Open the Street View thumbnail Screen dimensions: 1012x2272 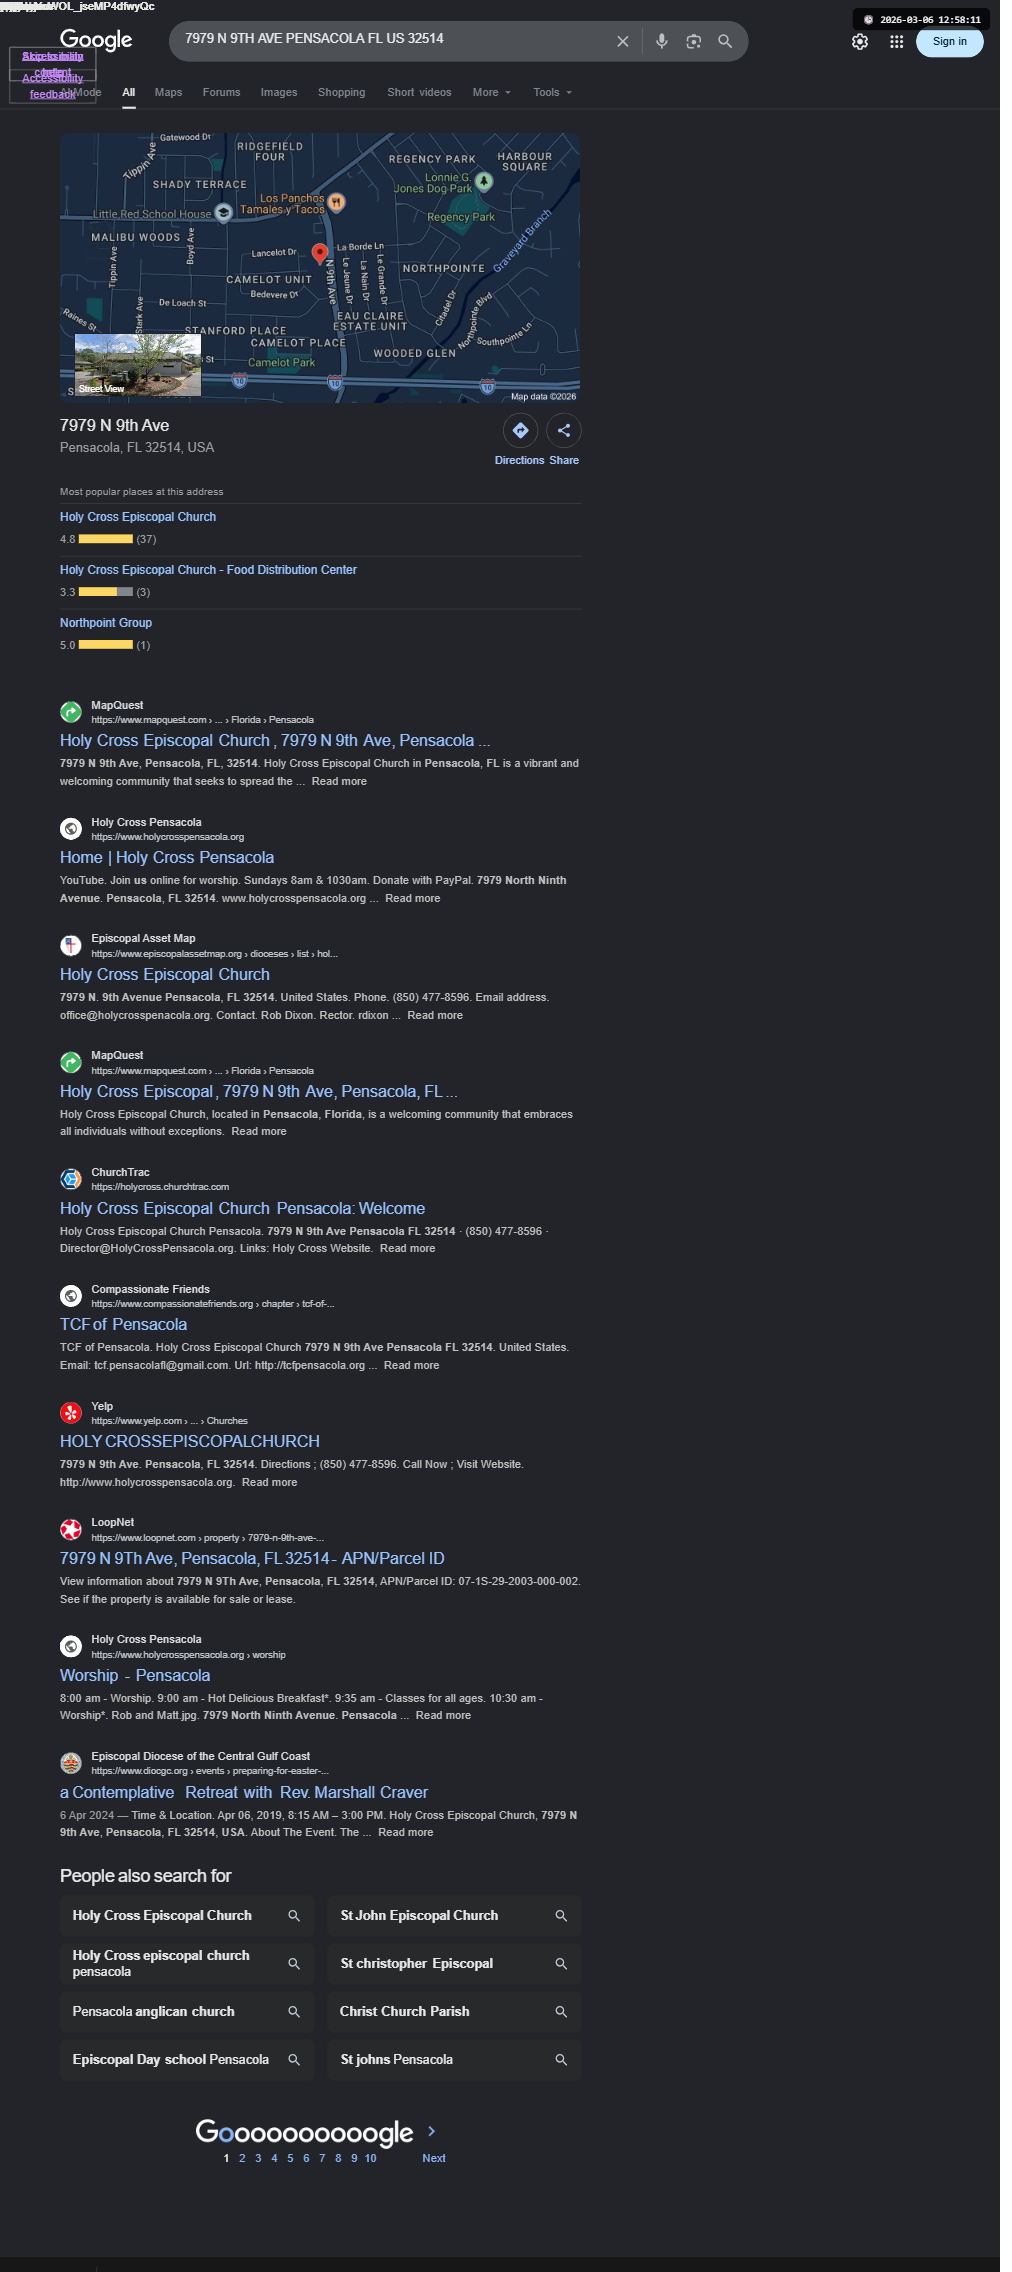pyautogui.click(x=138, y=365)
